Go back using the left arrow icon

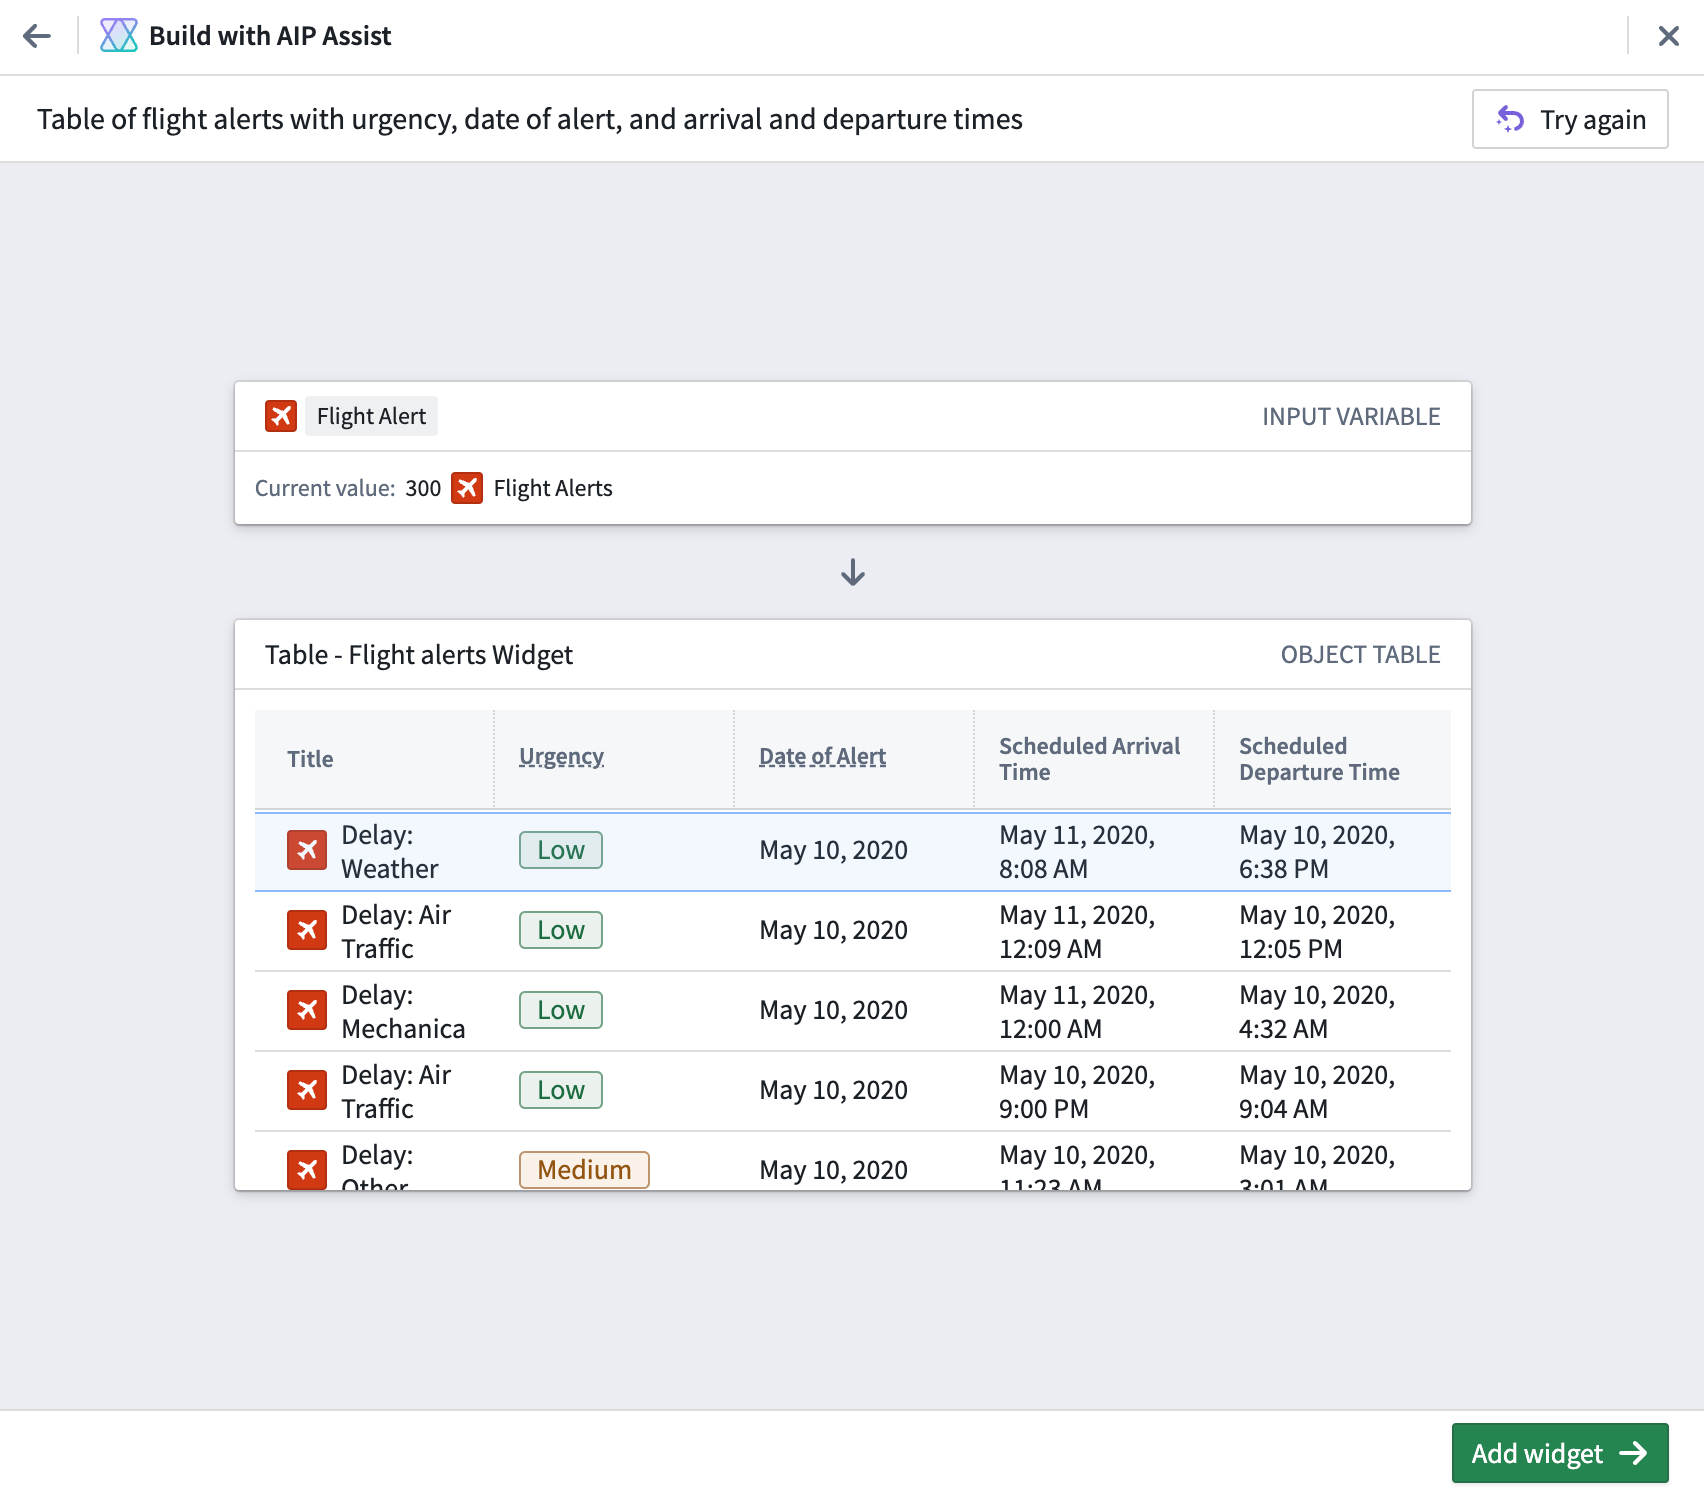pyautogui.click(x=37, y=36)
